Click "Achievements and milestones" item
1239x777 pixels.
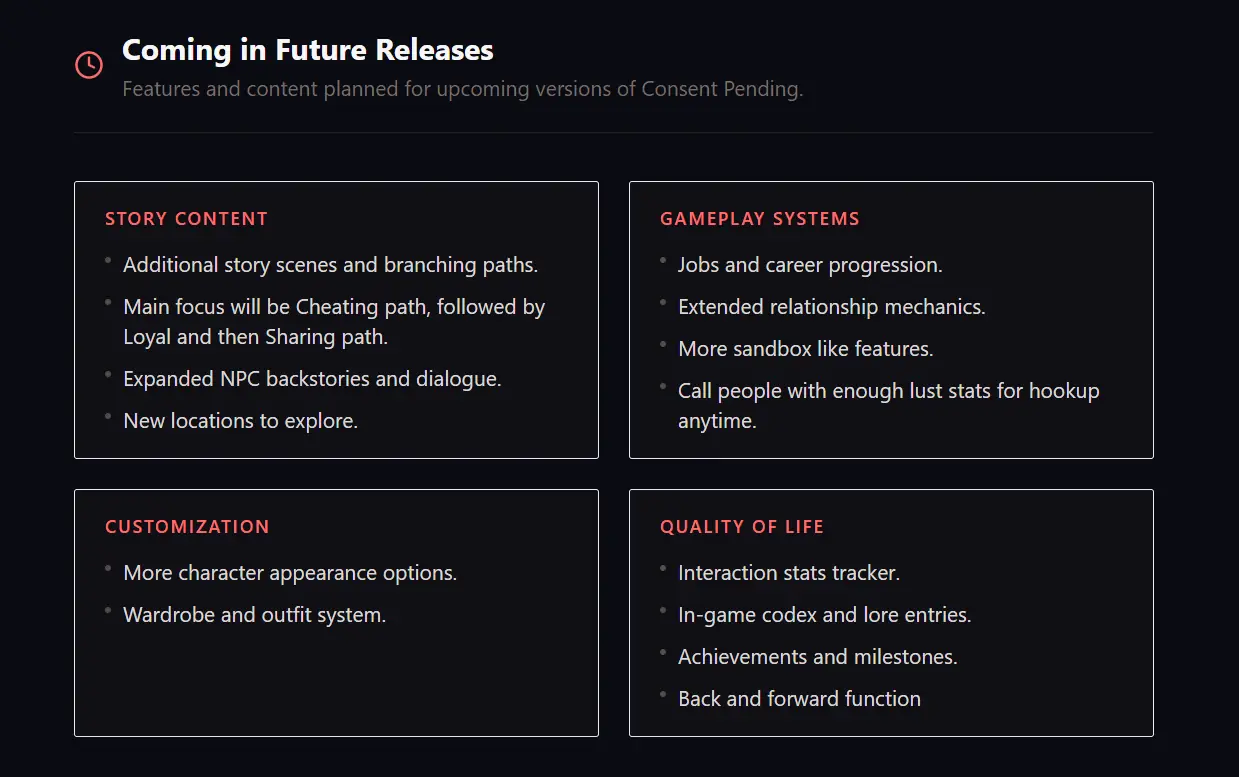coord(817,657)
